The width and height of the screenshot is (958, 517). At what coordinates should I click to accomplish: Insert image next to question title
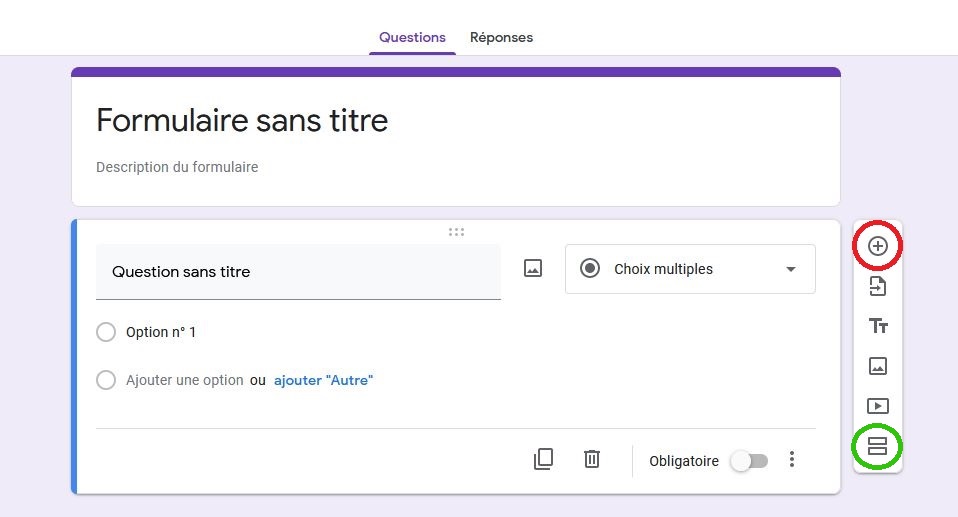[533, 268]
